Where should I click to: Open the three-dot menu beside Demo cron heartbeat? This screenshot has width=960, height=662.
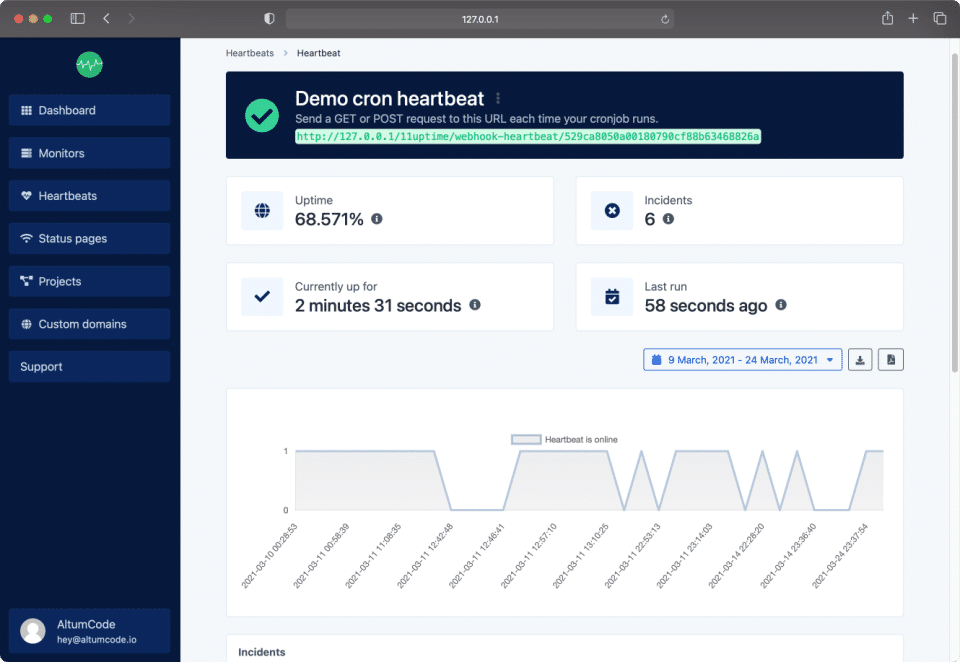(x=498, y=99)
